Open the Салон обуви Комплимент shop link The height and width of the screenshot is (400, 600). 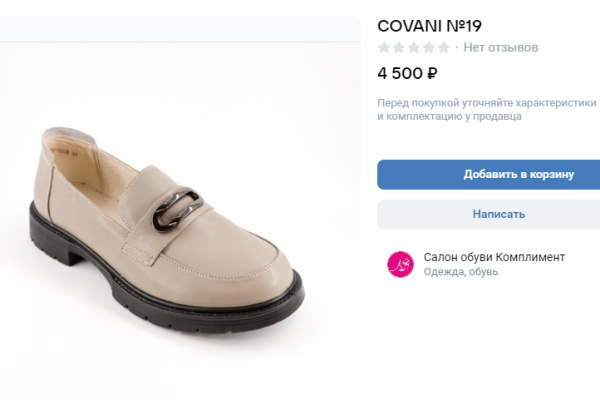(x=494, y=256)
